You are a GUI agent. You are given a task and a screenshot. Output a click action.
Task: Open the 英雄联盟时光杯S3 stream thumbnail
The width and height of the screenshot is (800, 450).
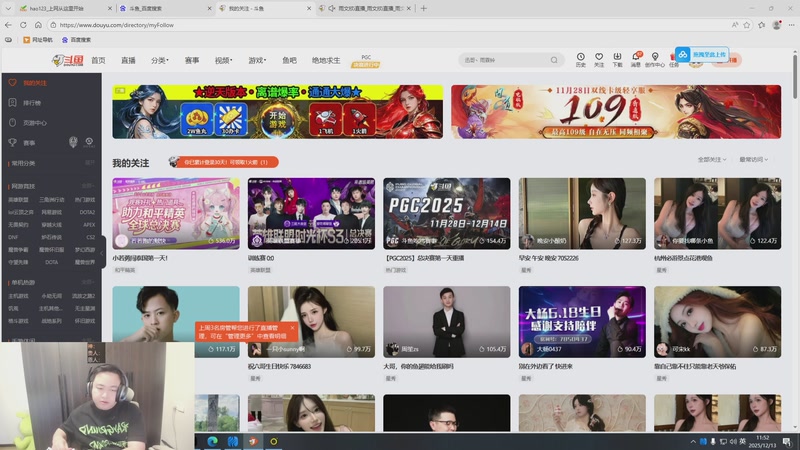311,213
